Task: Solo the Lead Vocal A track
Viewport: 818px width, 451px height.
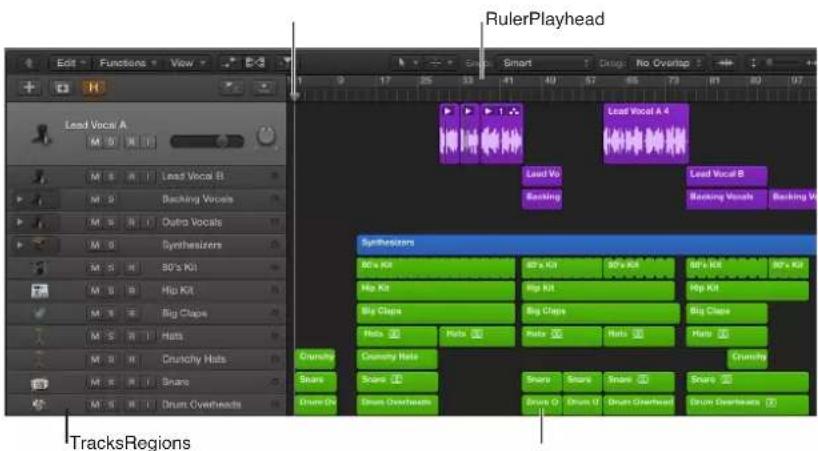Action: (111, 142)
